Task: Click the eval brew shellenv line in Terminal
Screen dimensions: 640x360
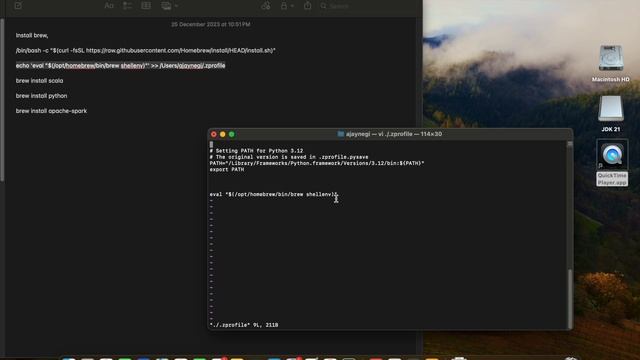Action: (273, 195)
